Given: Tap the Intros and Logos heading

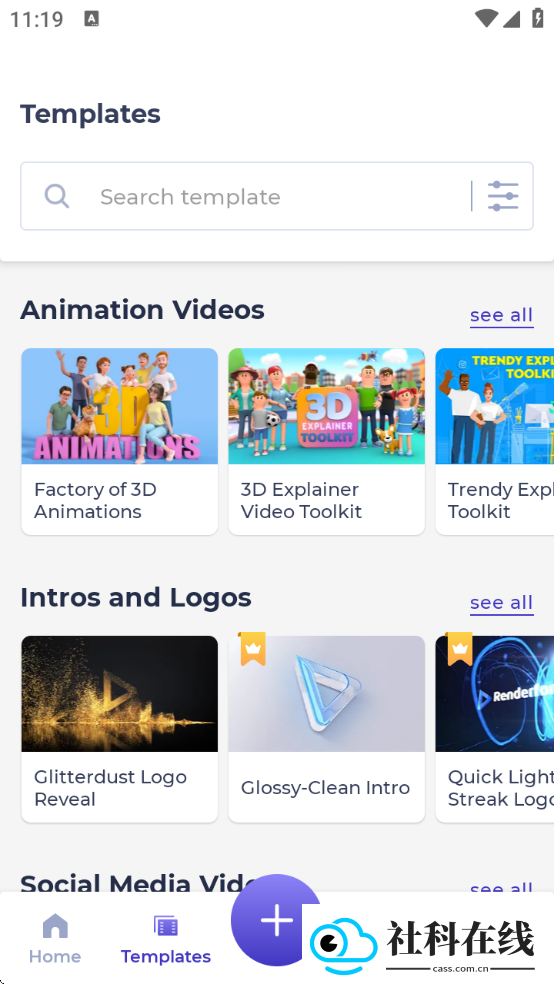Looking at the screenshot, I should [x=136, y=597].
